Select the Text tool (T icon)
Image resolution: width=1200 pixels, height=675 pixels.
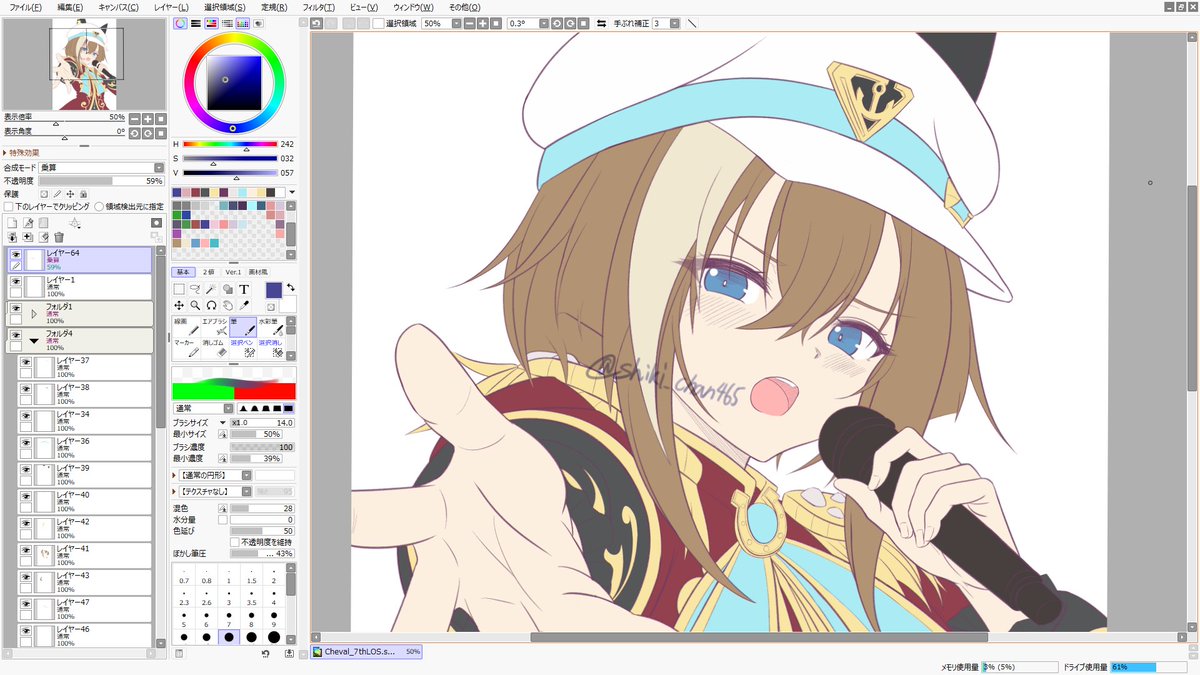[x=244, y=289]
